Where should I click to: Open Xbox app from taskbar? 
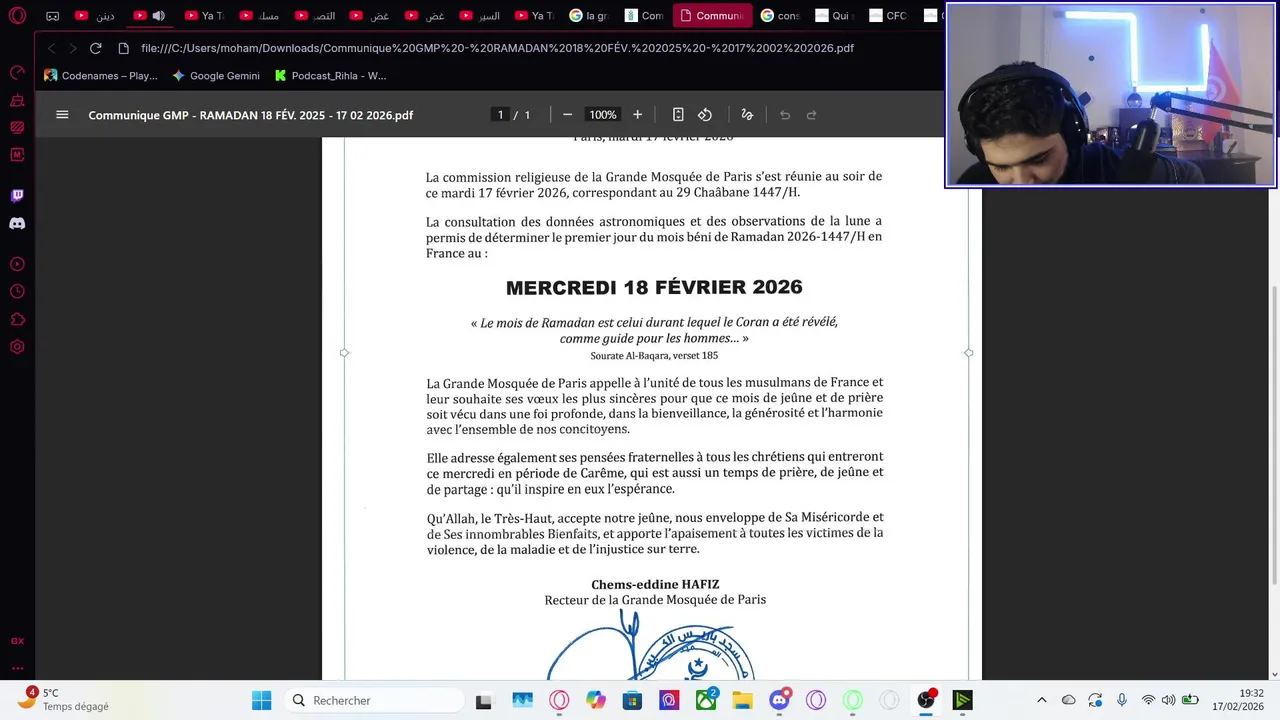point(706,700)
